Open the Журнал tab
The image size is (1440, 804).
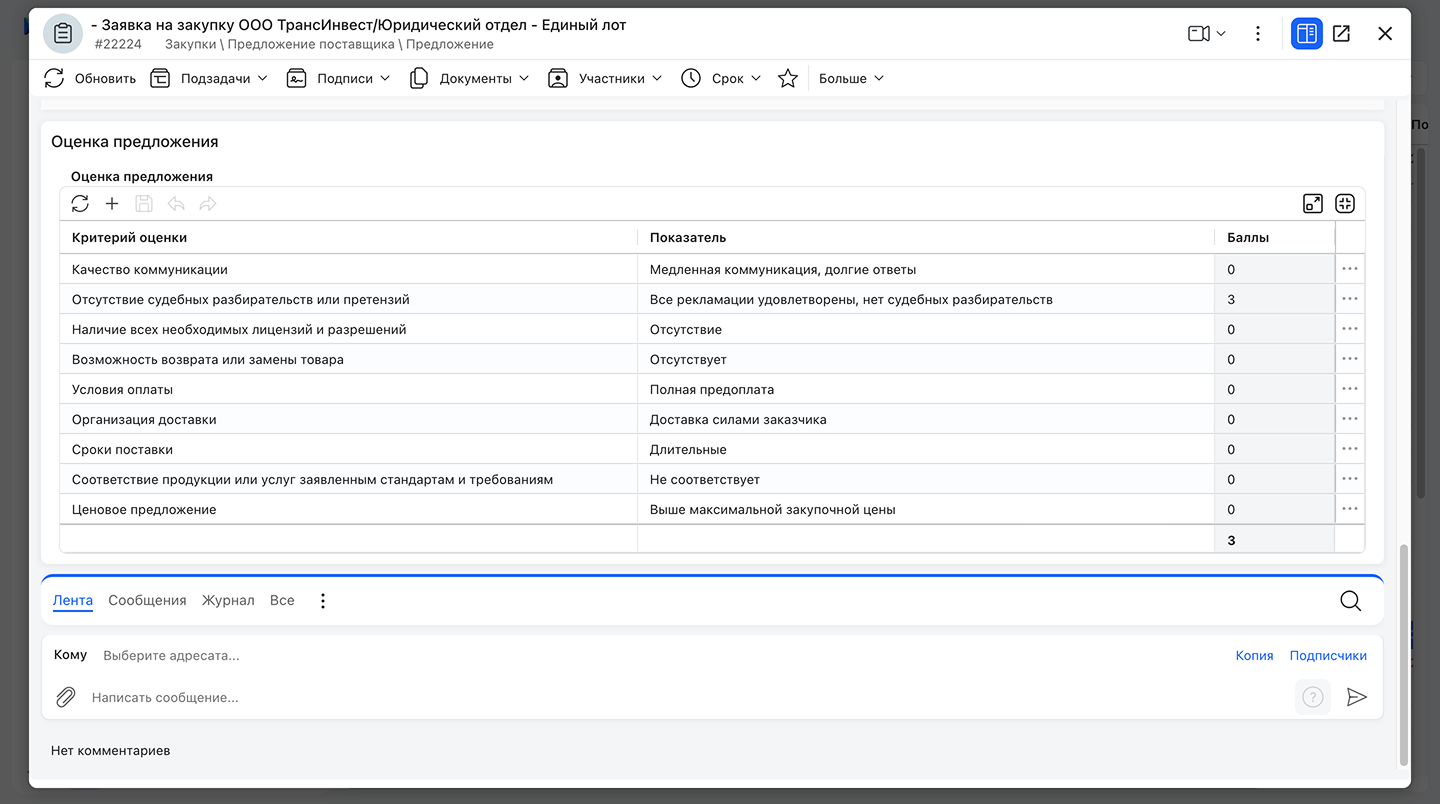click(x=228, y=601)
